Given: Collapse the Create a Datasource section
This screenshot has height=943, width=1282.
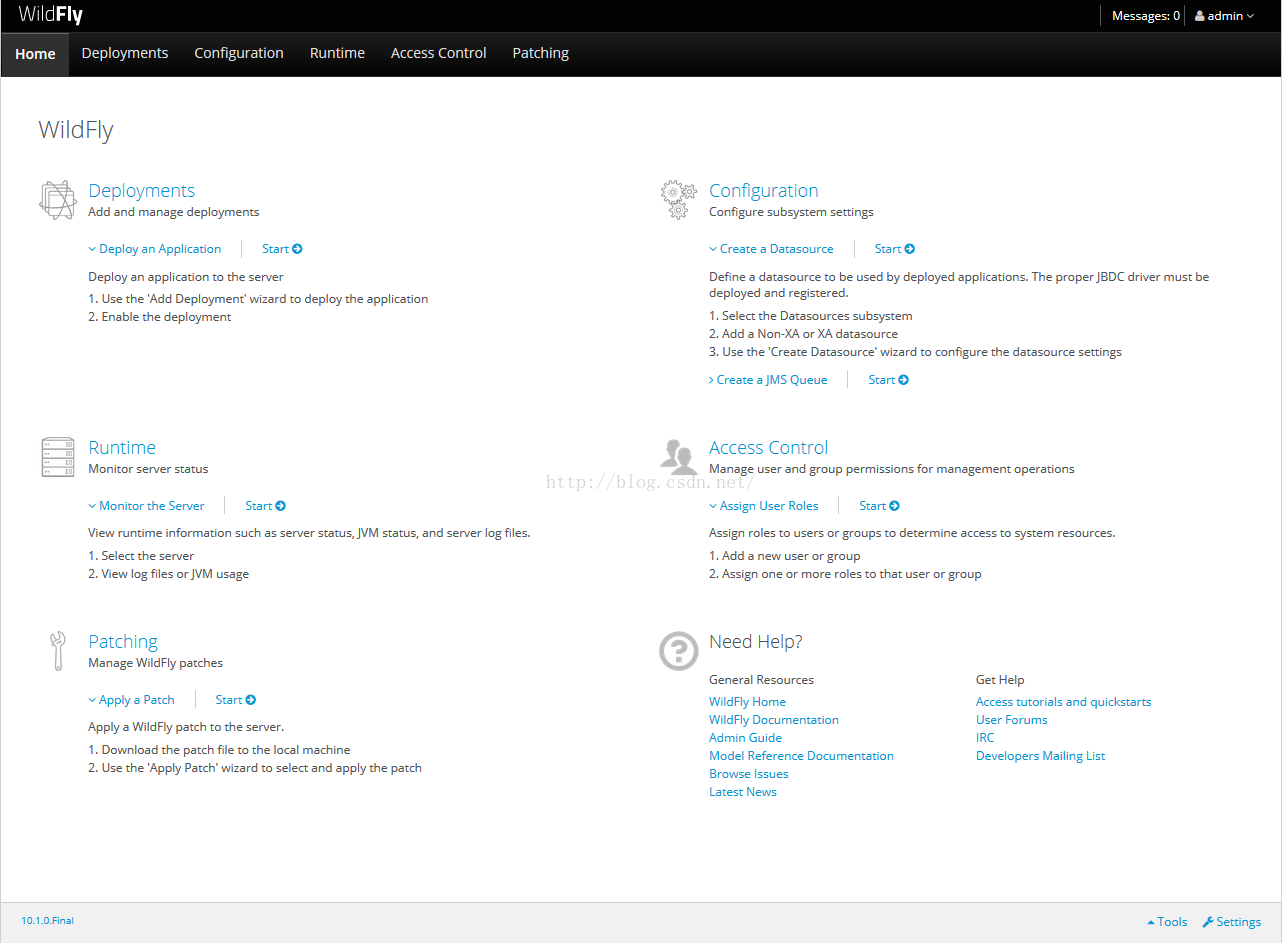Looking at the screenshot, I should (x=771, y=249).
